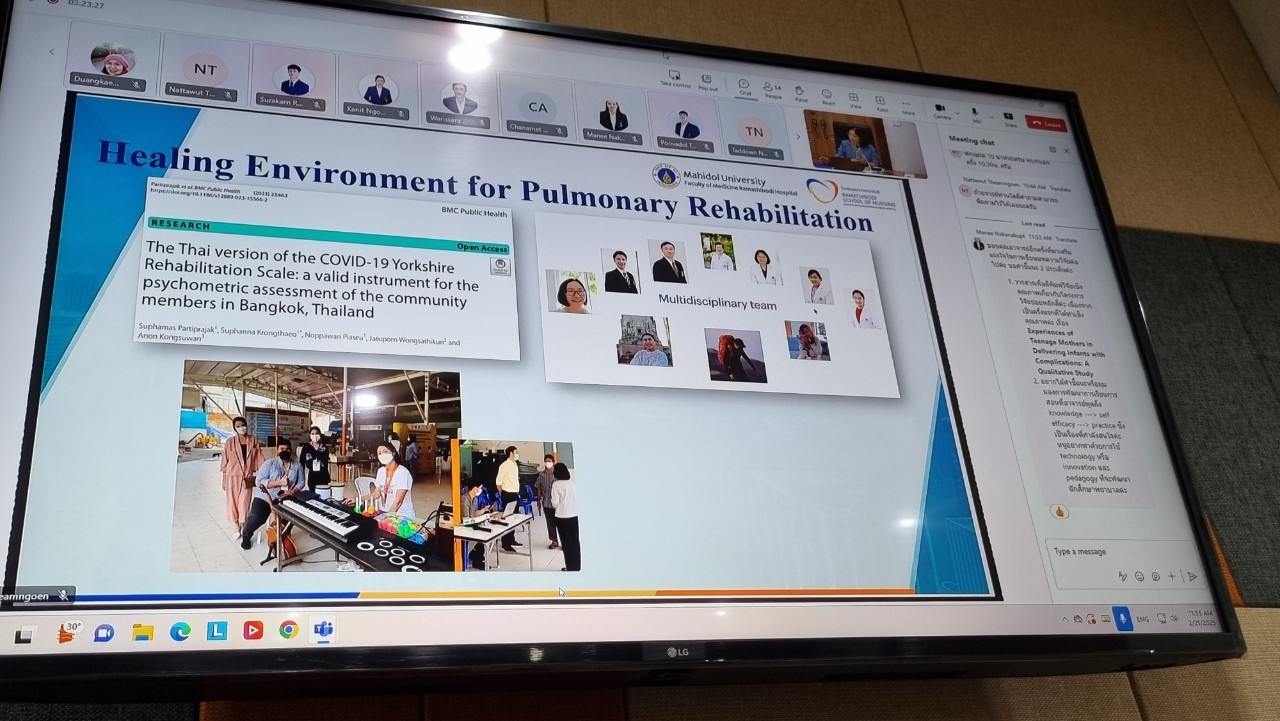This screenshot has height=721, width=1280.
Task: Toggle the Chat panel
Action: (744, 85)
